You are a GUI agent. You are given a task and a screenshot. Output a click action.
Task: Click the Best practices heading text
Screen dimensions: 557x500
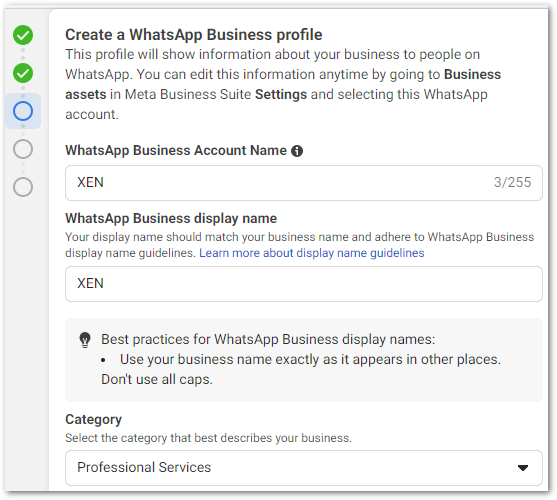pos(268,339)
